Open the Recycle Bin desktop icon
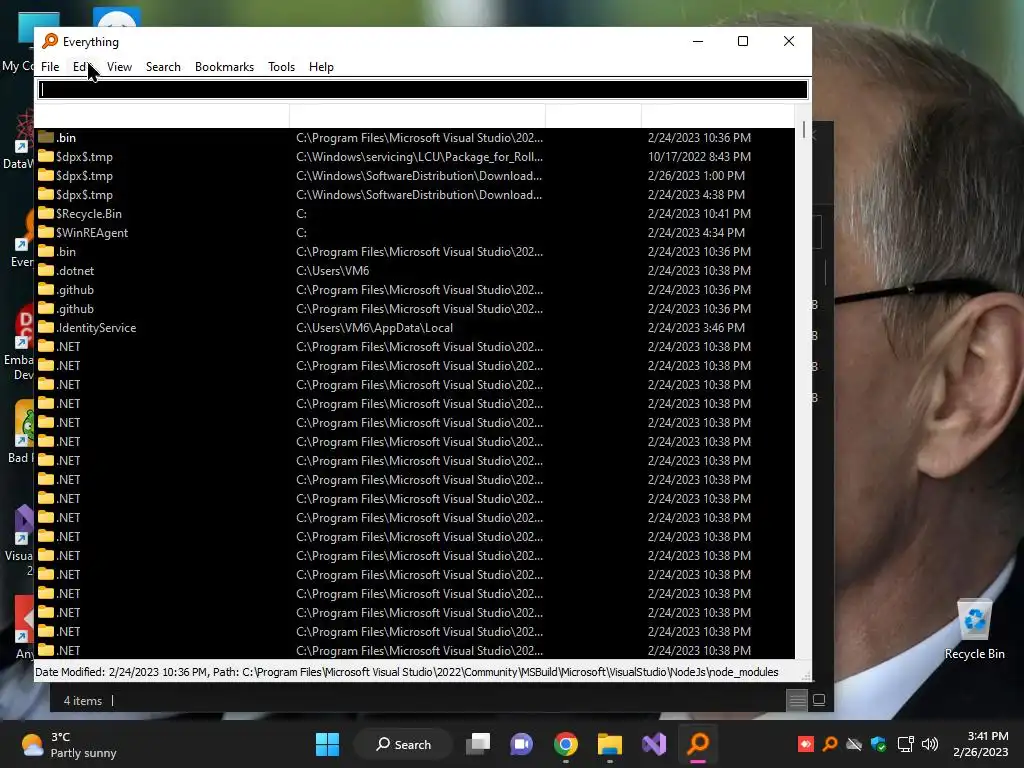The width and height of the screenshot is (1024, 768). point(974,630)
